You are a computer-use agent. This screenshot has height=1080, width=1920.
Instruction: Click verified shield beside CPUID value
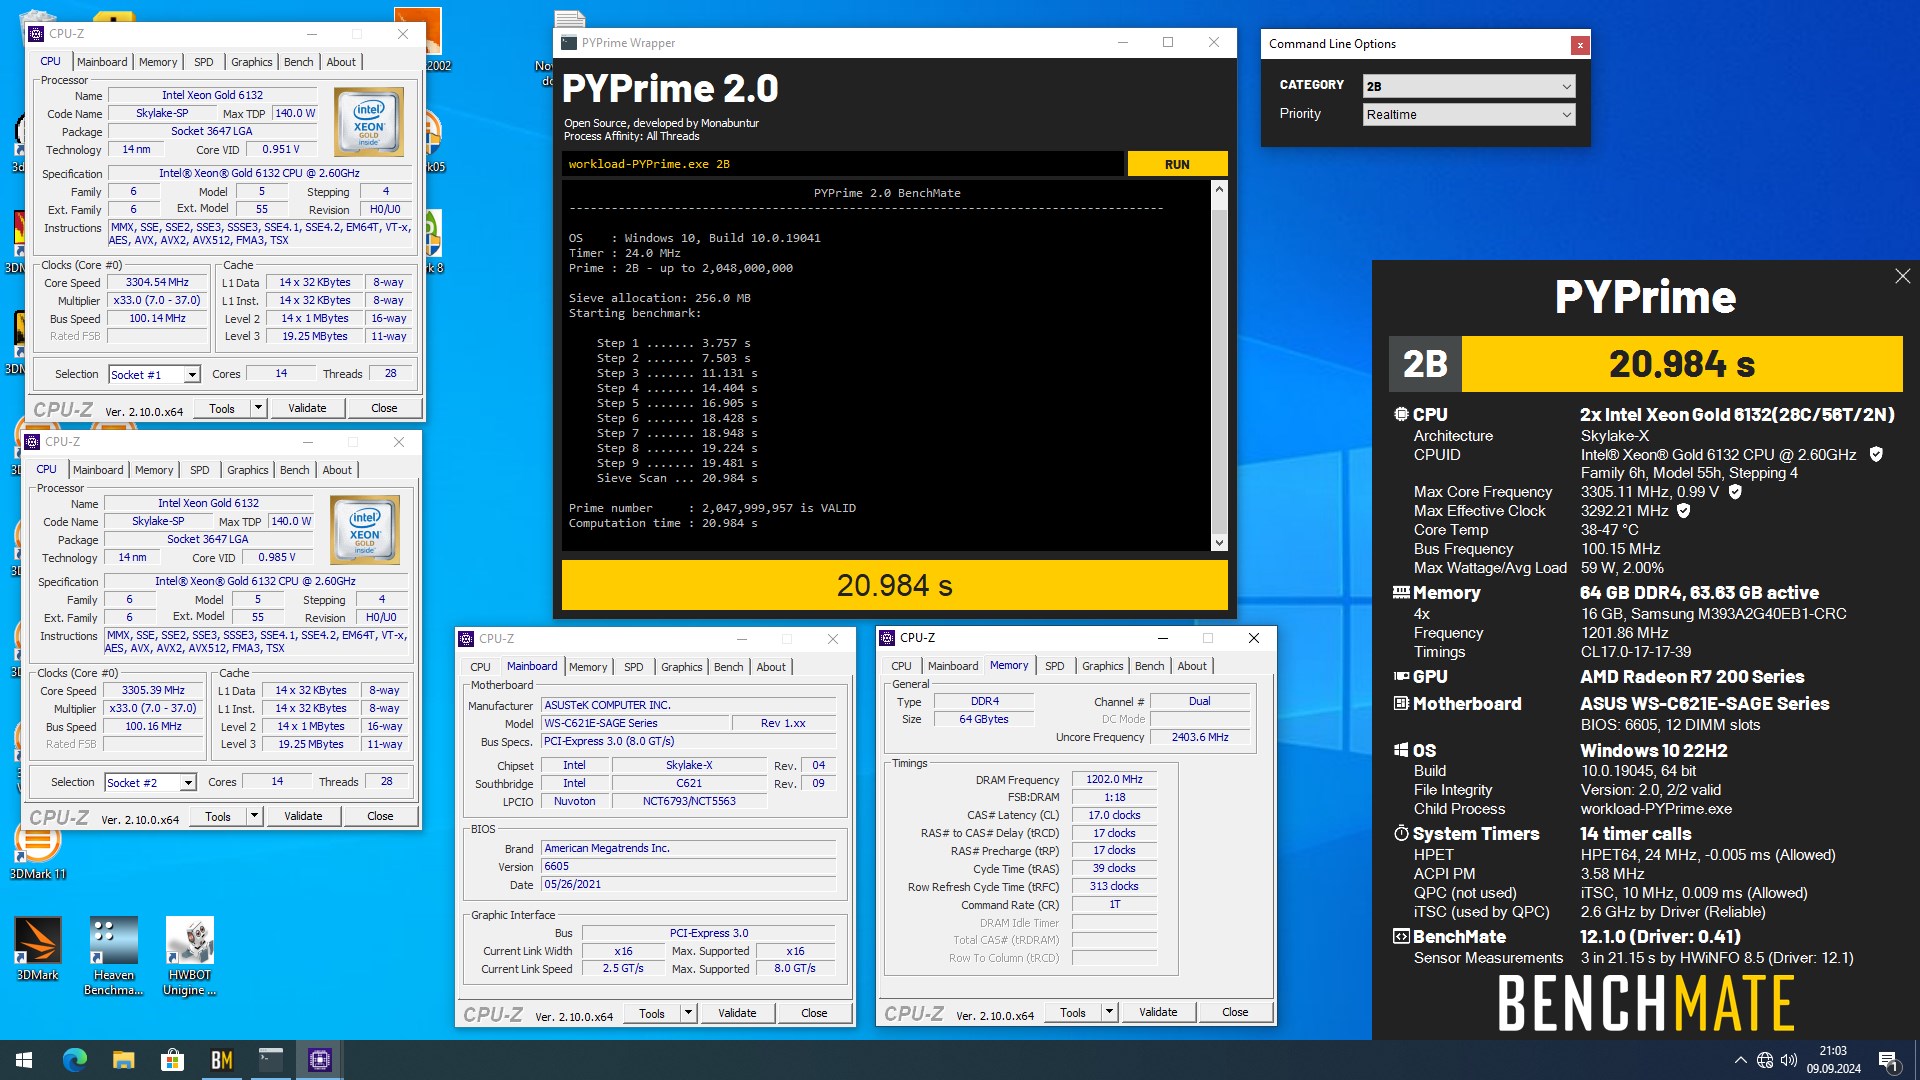click(1876, 454)
